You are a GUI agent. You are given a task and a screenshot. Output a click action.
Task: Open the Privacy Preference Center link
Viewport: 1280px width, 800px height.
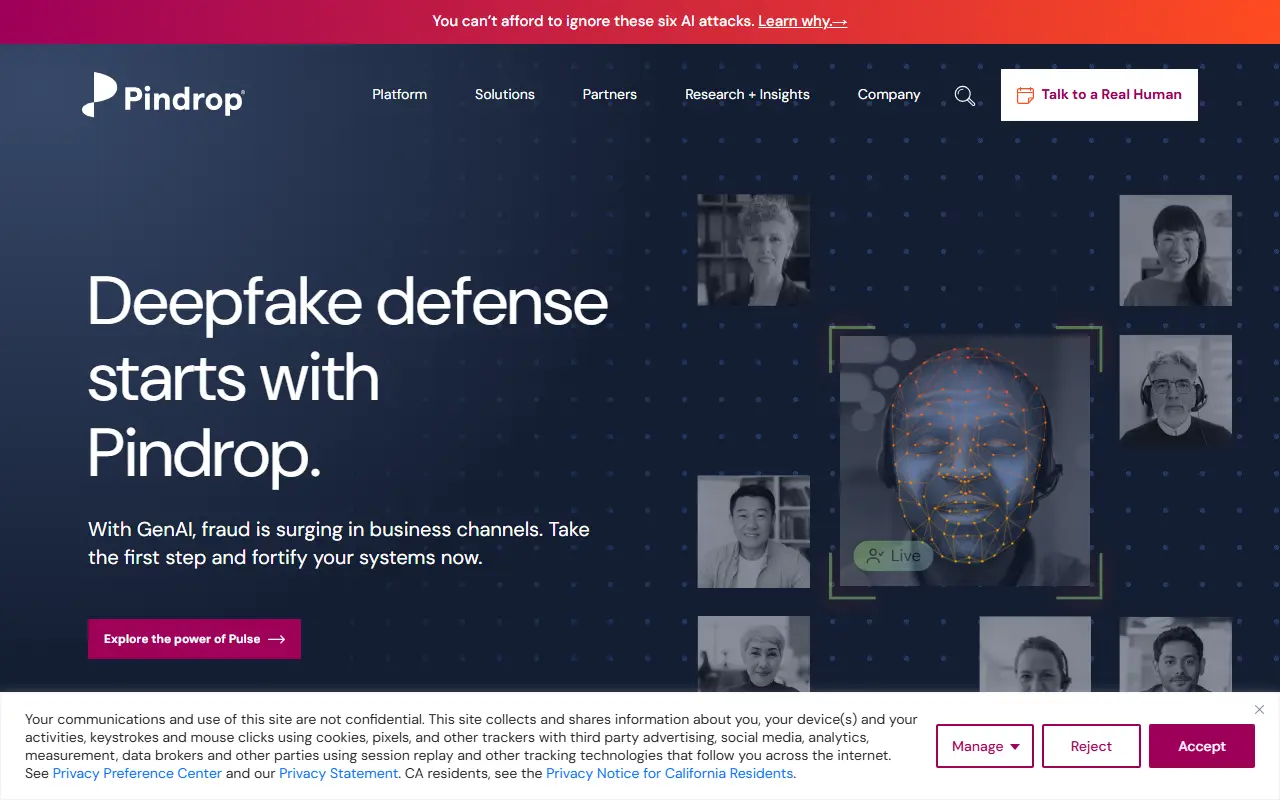[137, 773]
